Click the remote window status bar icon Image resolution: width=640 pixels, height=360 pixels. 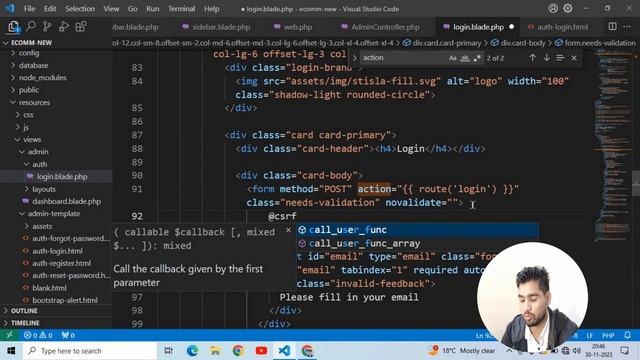(x=9, y=335)
